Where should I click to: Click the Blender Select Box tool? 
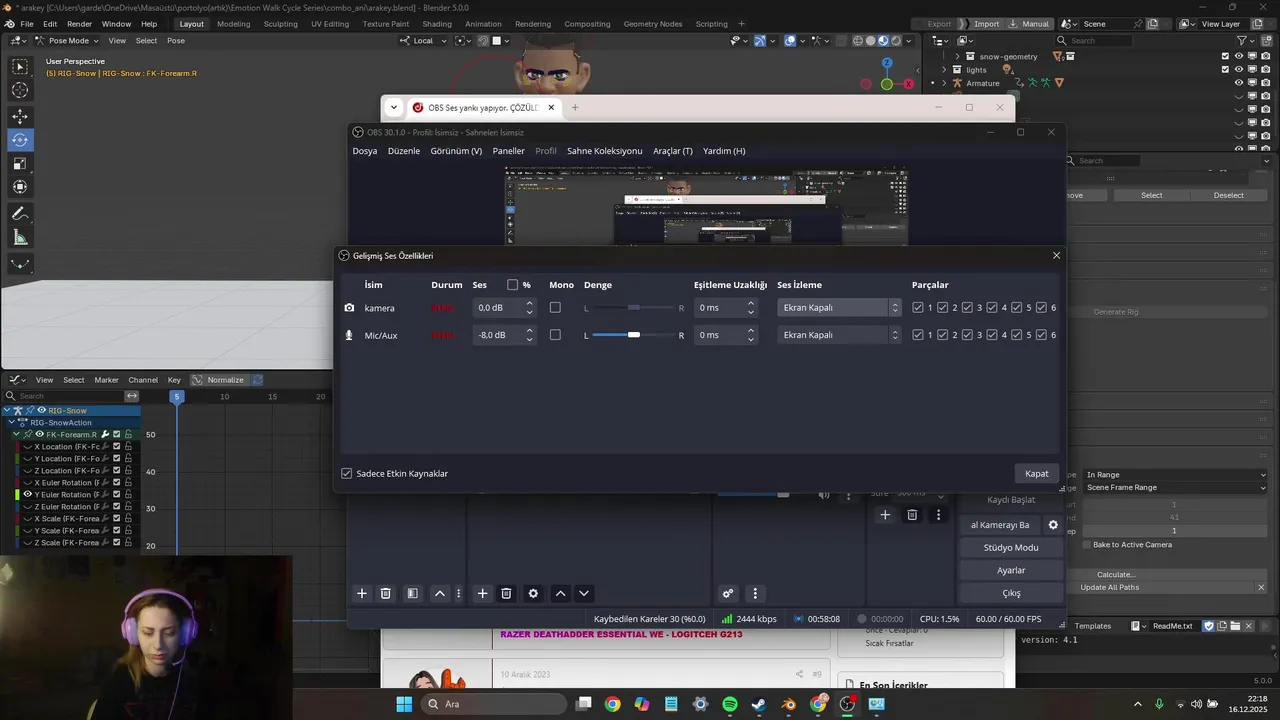(20, 66)
